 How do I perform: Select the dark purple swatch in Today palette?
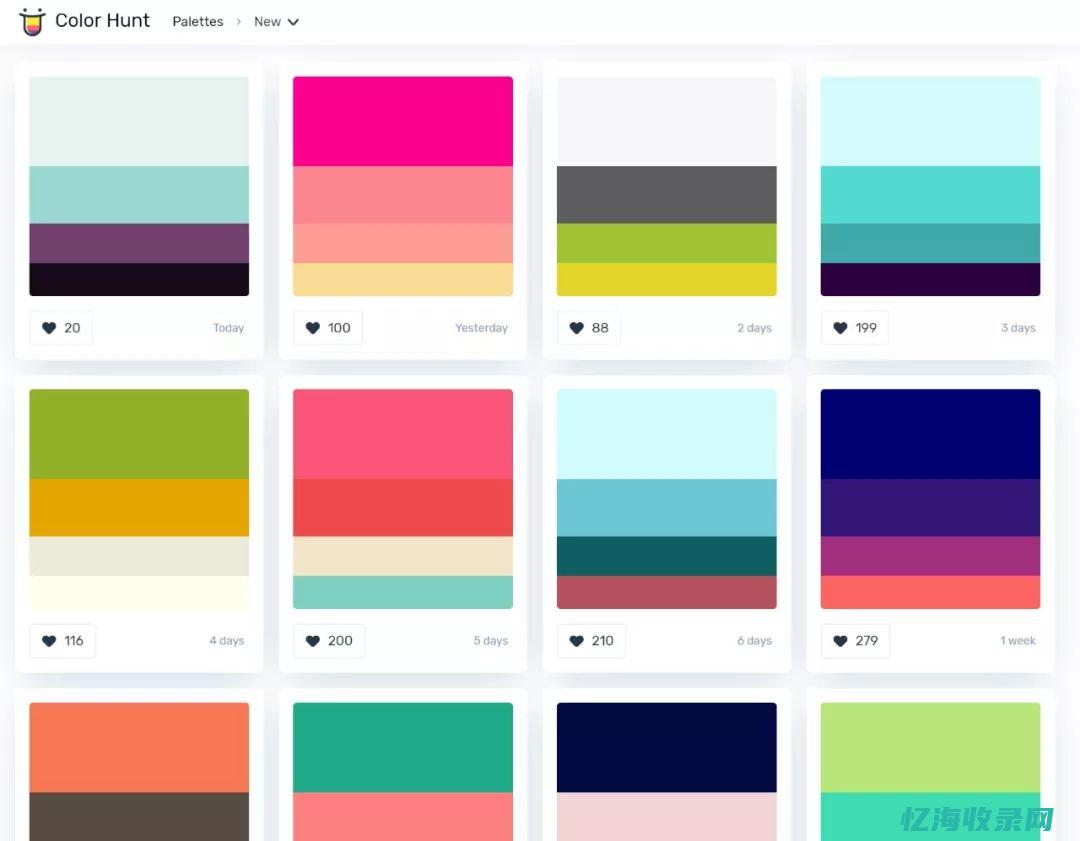pyautogui.click(x=139, y=243)
